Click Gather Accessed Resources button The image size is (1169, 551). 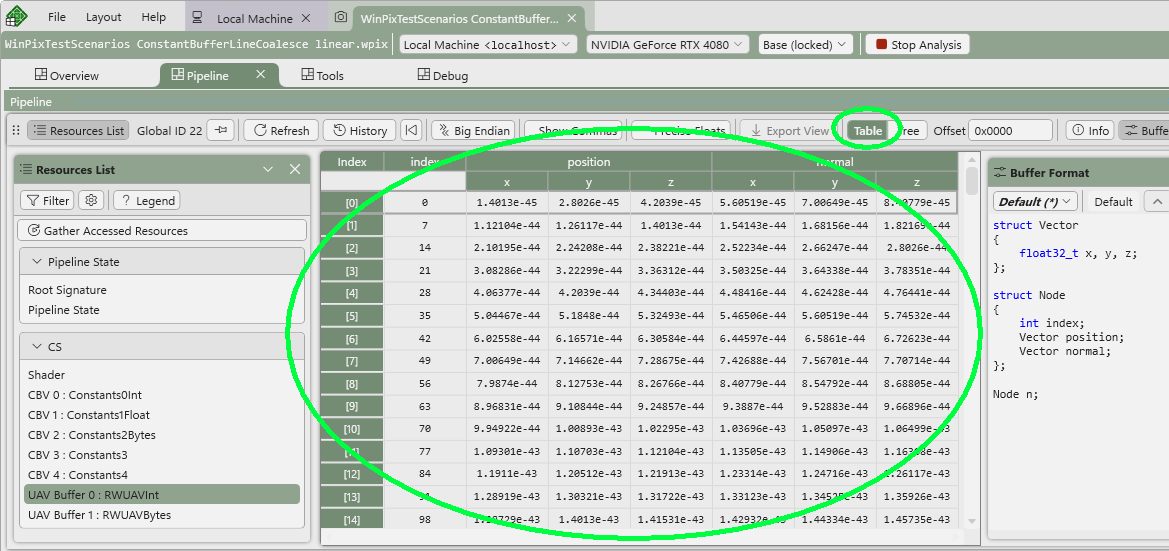[x=162, y=231]
